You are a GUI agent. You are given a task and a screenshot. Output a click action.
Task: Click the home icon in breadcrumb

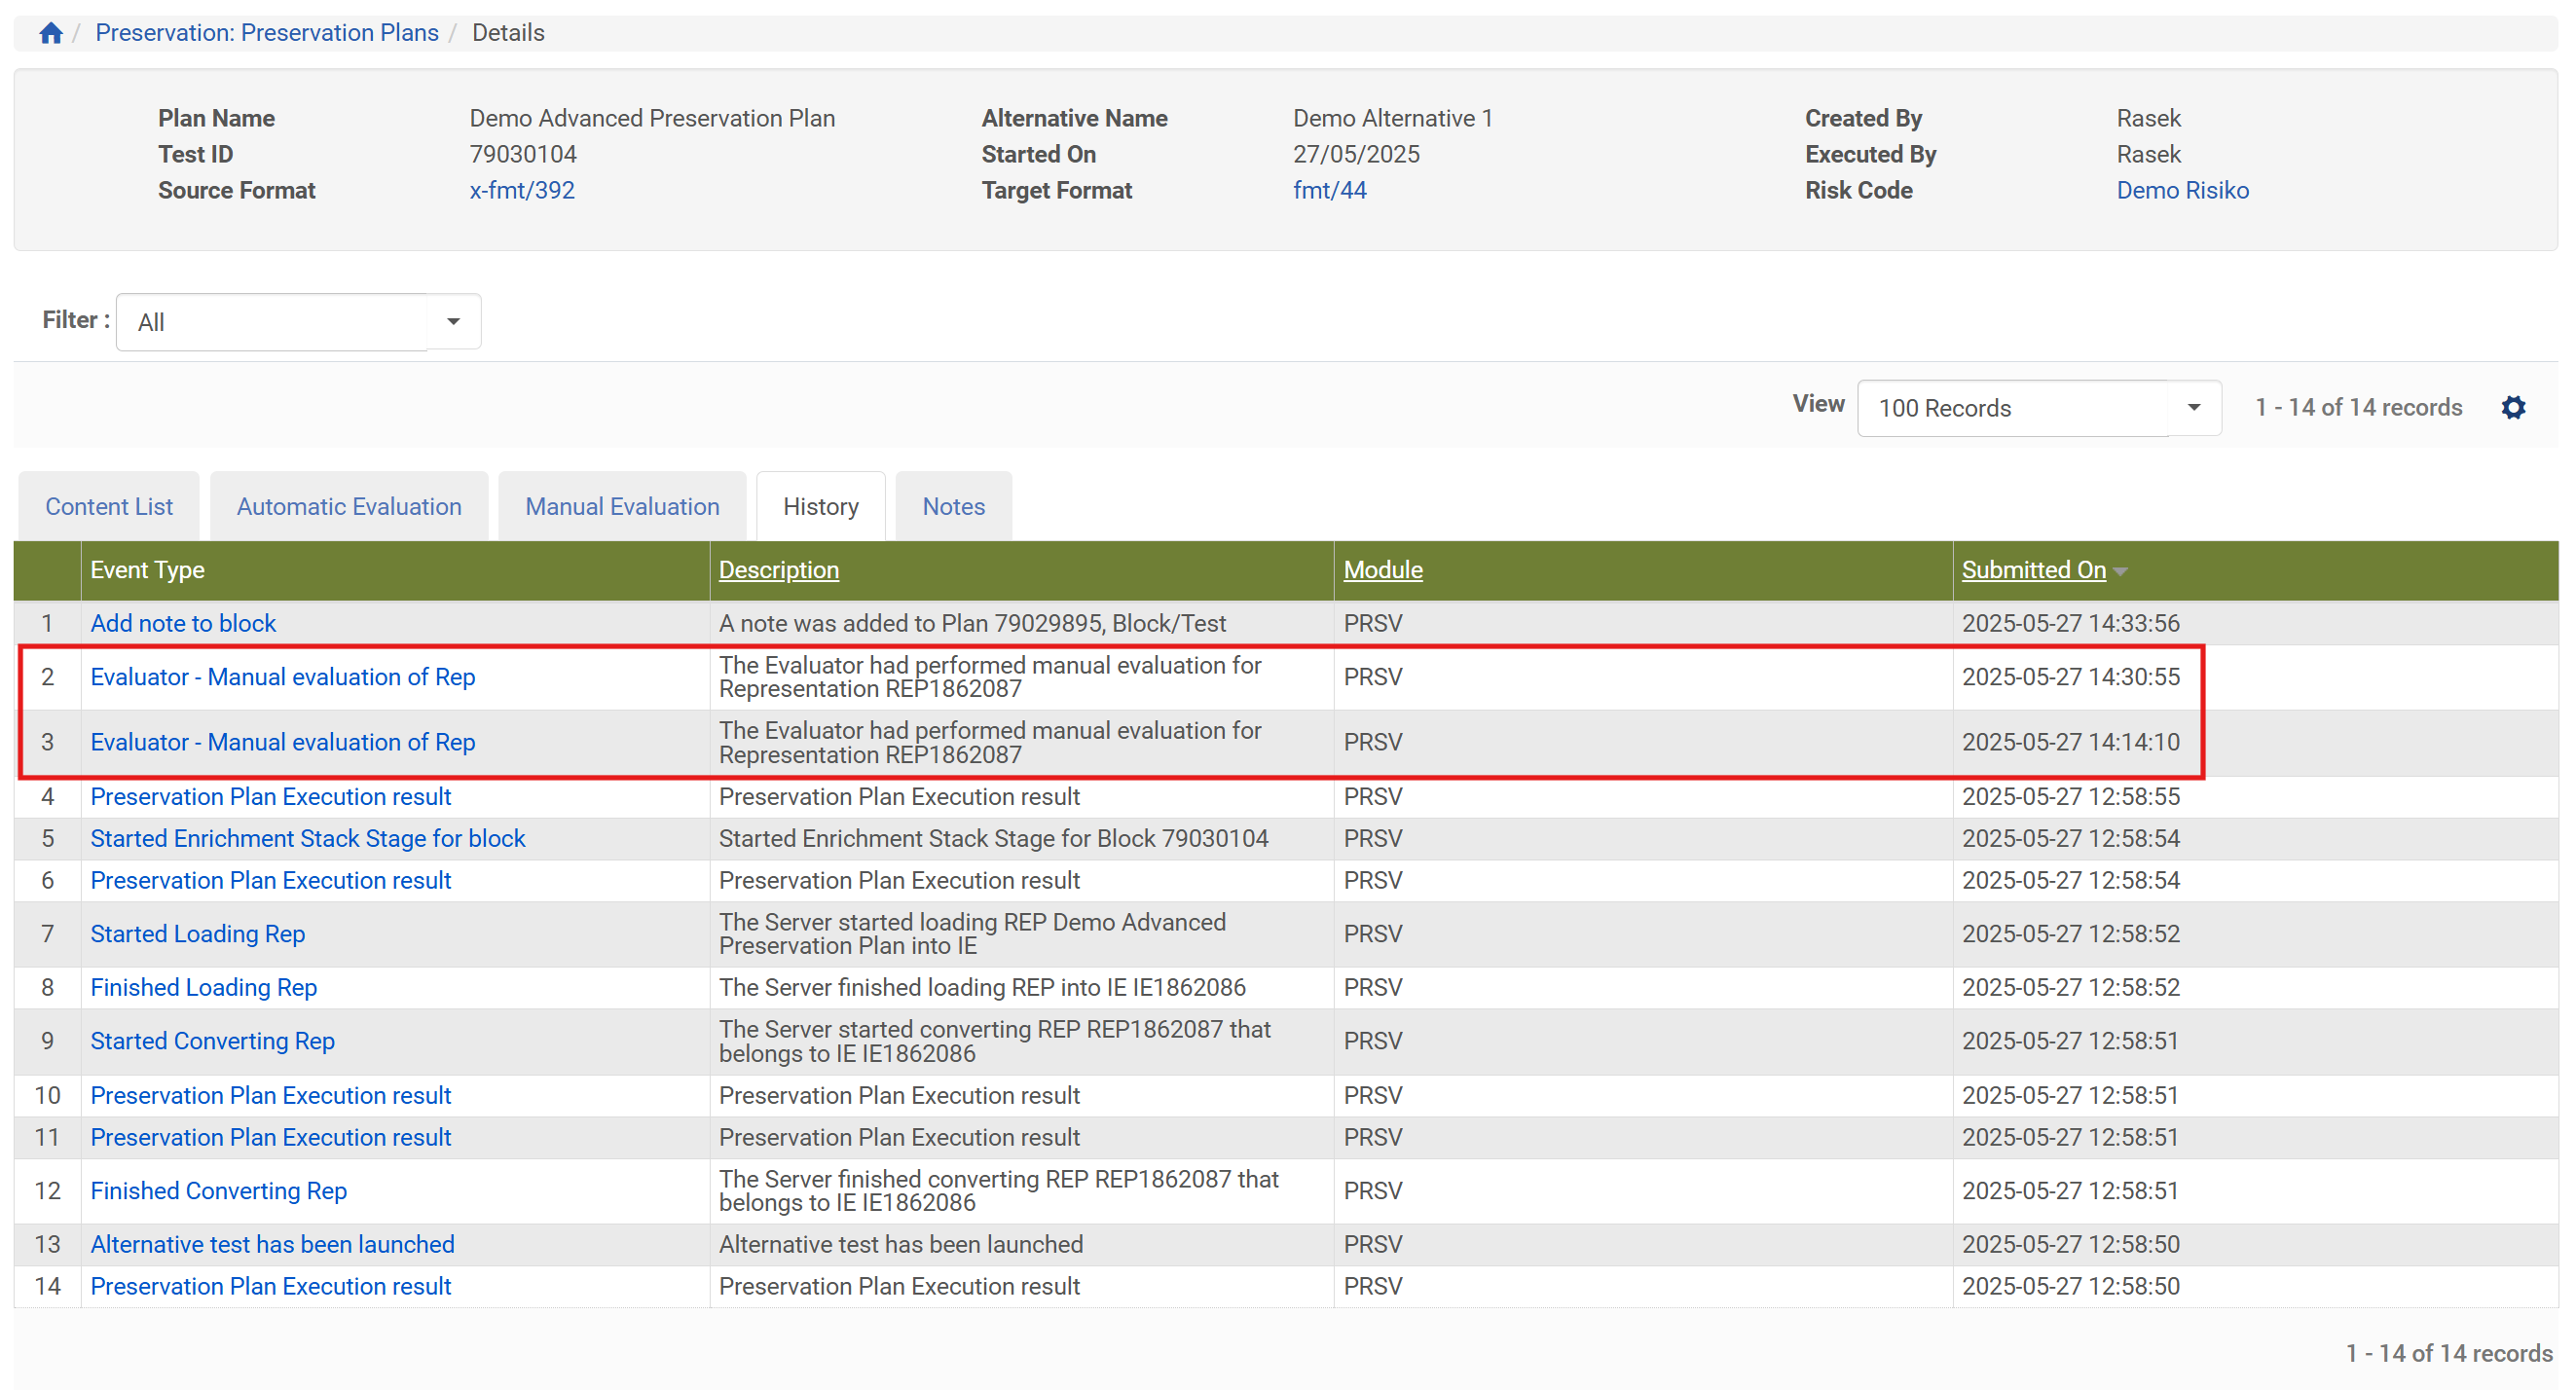click(x=51, y=33)
